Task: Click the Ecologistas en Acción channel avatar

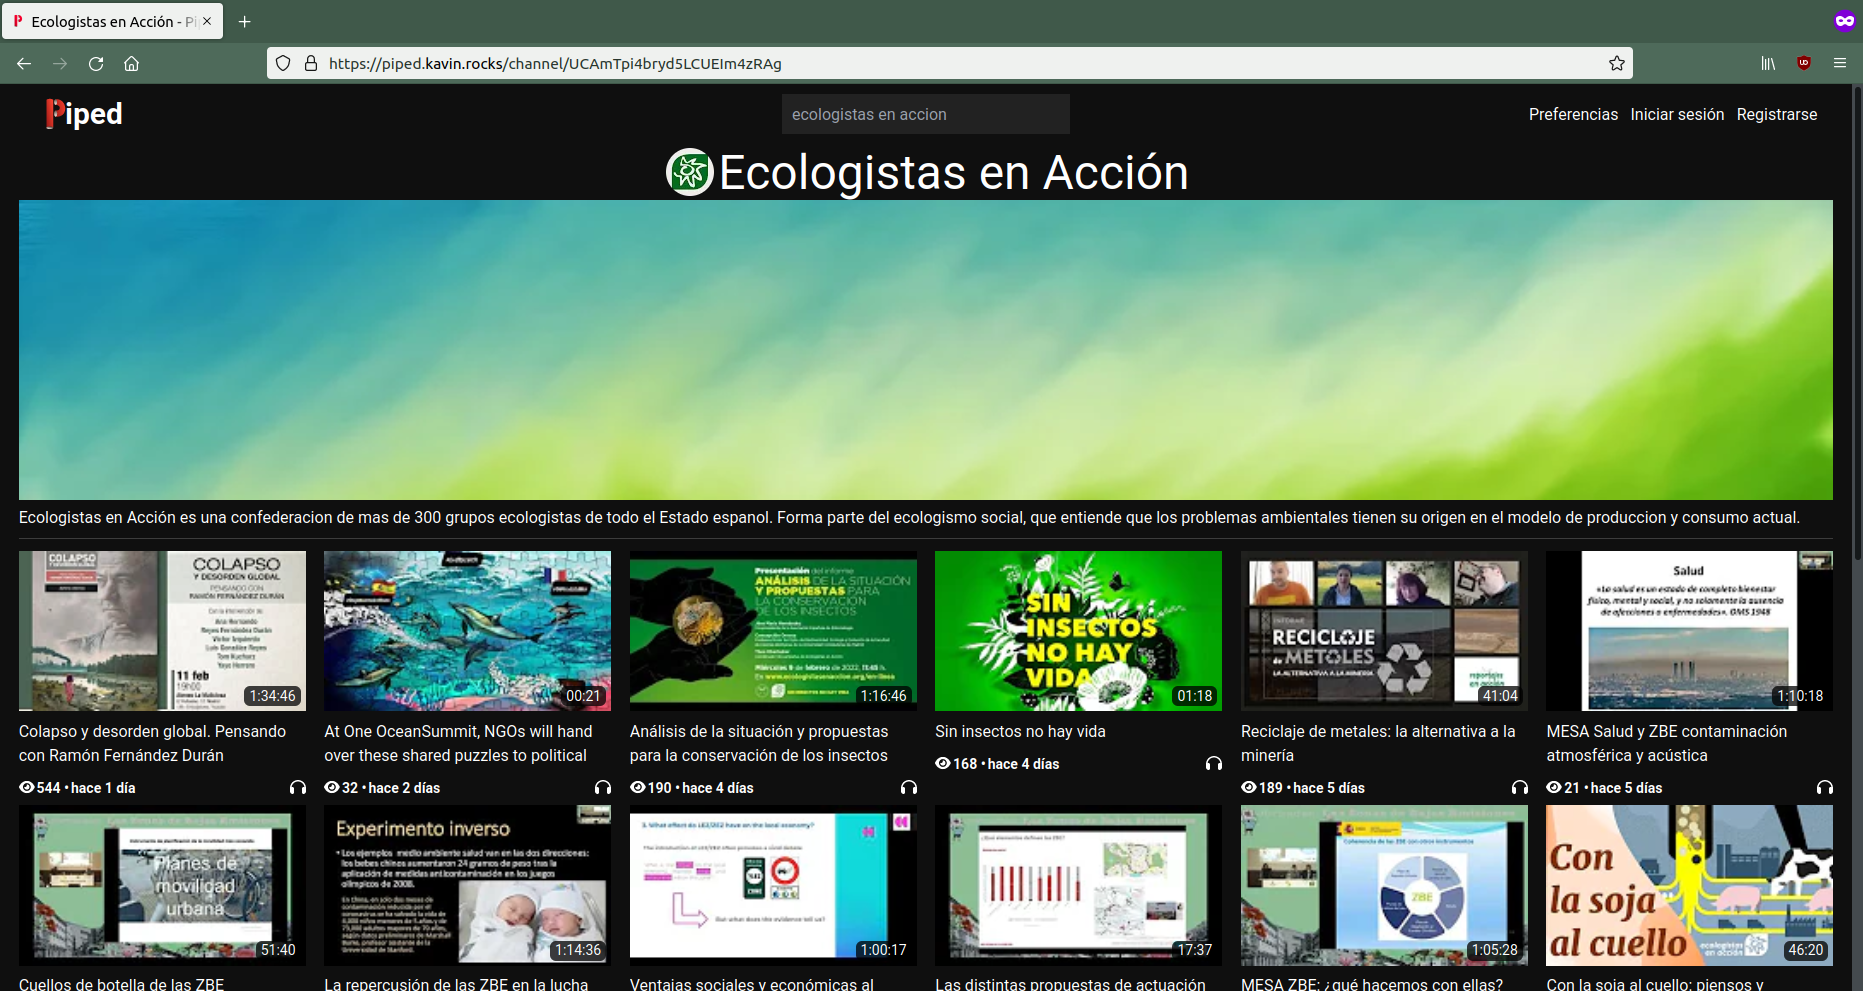Action: tap(690, 172)
